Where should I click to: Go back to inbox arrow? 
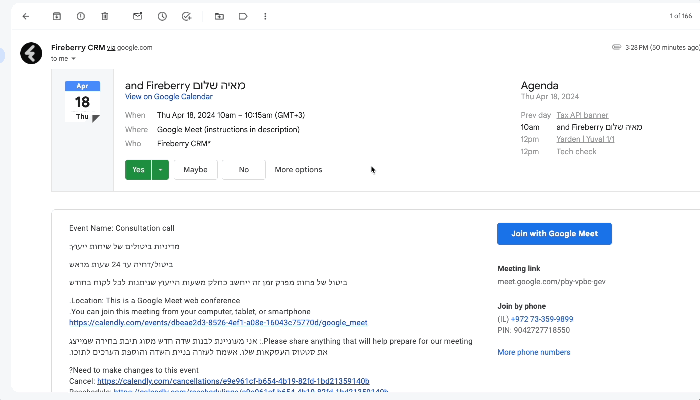point(26,17)
